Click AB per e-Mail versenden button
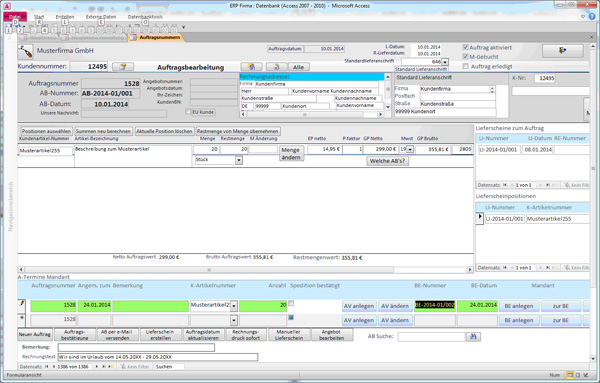 [x=117, y=335]
